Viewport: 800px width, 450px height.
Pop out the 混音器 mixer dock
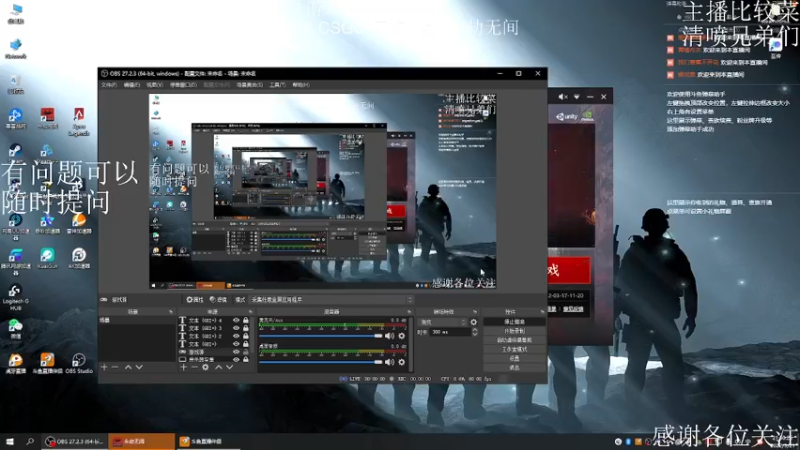tap(409, 311)
